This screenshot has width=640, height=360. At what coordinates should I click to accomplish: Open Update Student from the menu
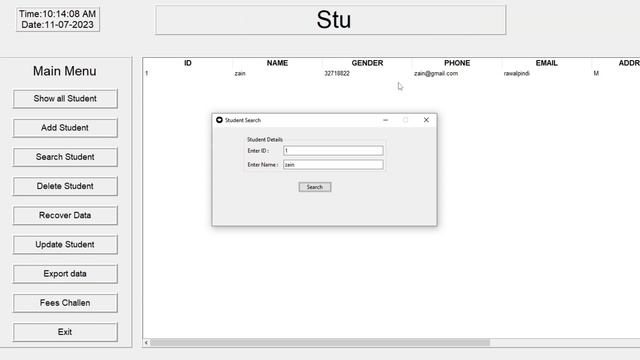pos(65,244)
